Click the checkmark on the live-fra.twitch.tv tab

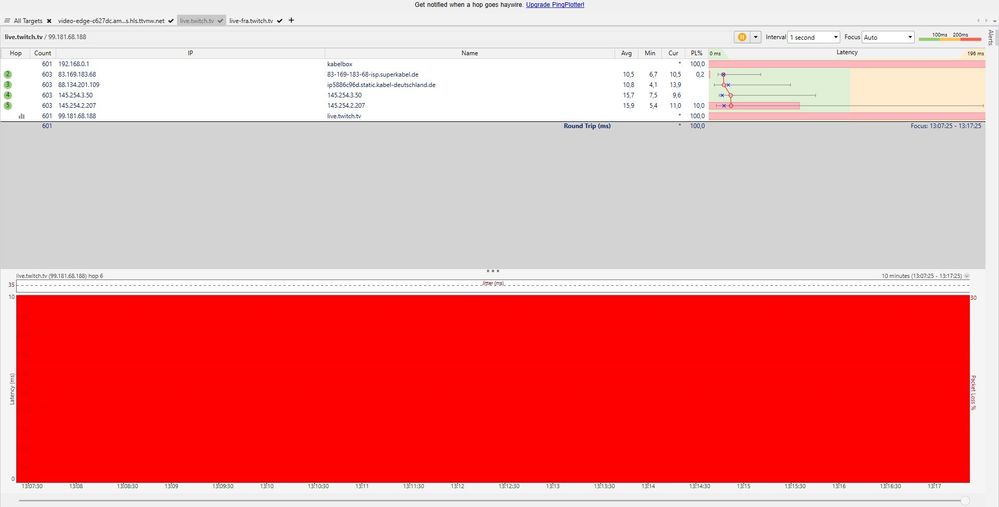tap(280, 21)
